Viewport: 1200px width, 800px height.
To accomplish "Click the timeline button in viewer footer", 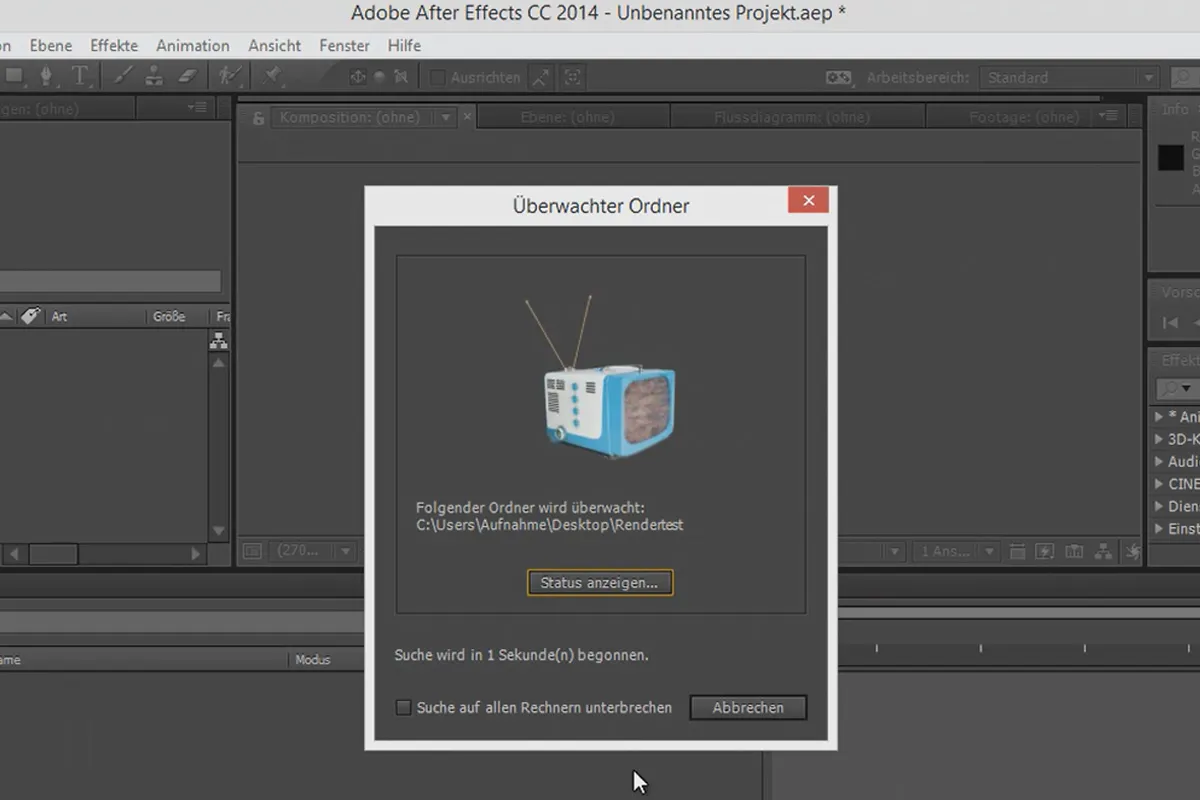I will (x=1074, y=551).
